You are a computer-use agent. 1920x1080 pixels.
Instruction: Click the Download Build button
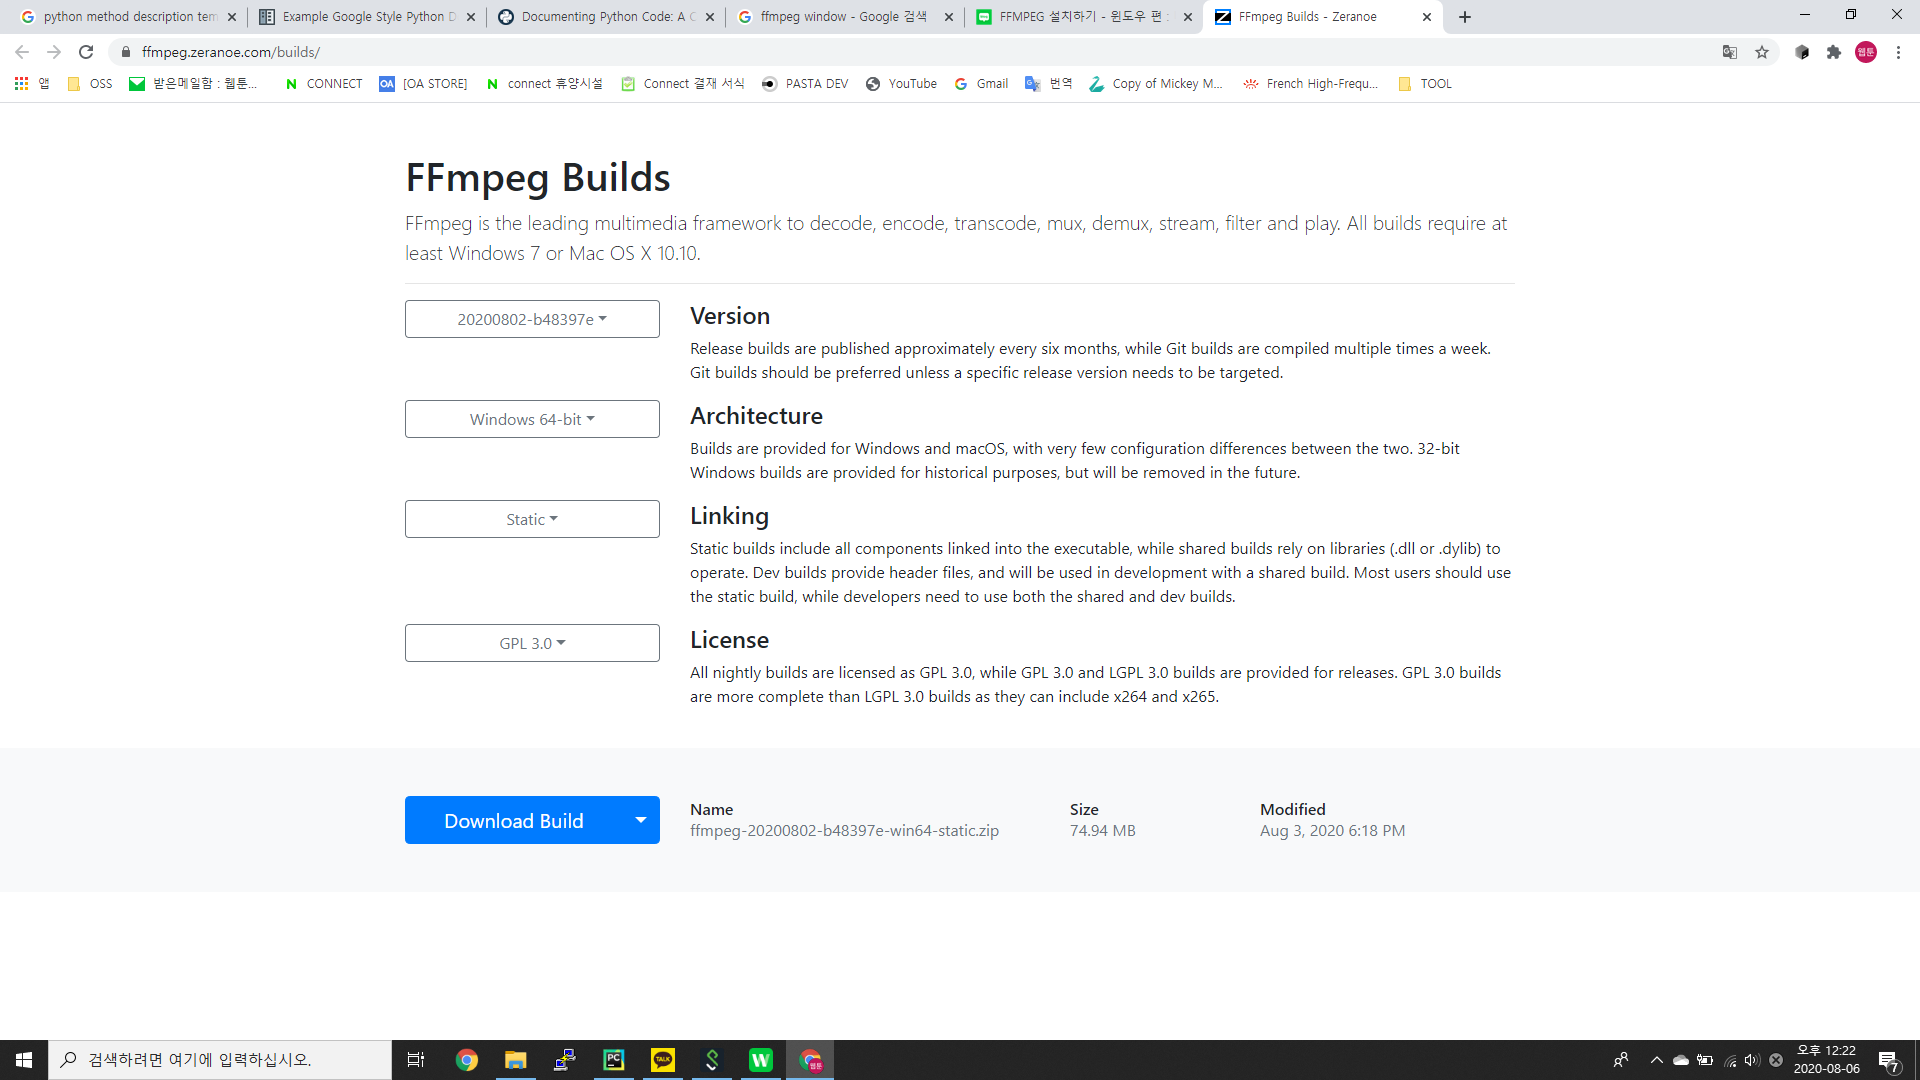513,820
